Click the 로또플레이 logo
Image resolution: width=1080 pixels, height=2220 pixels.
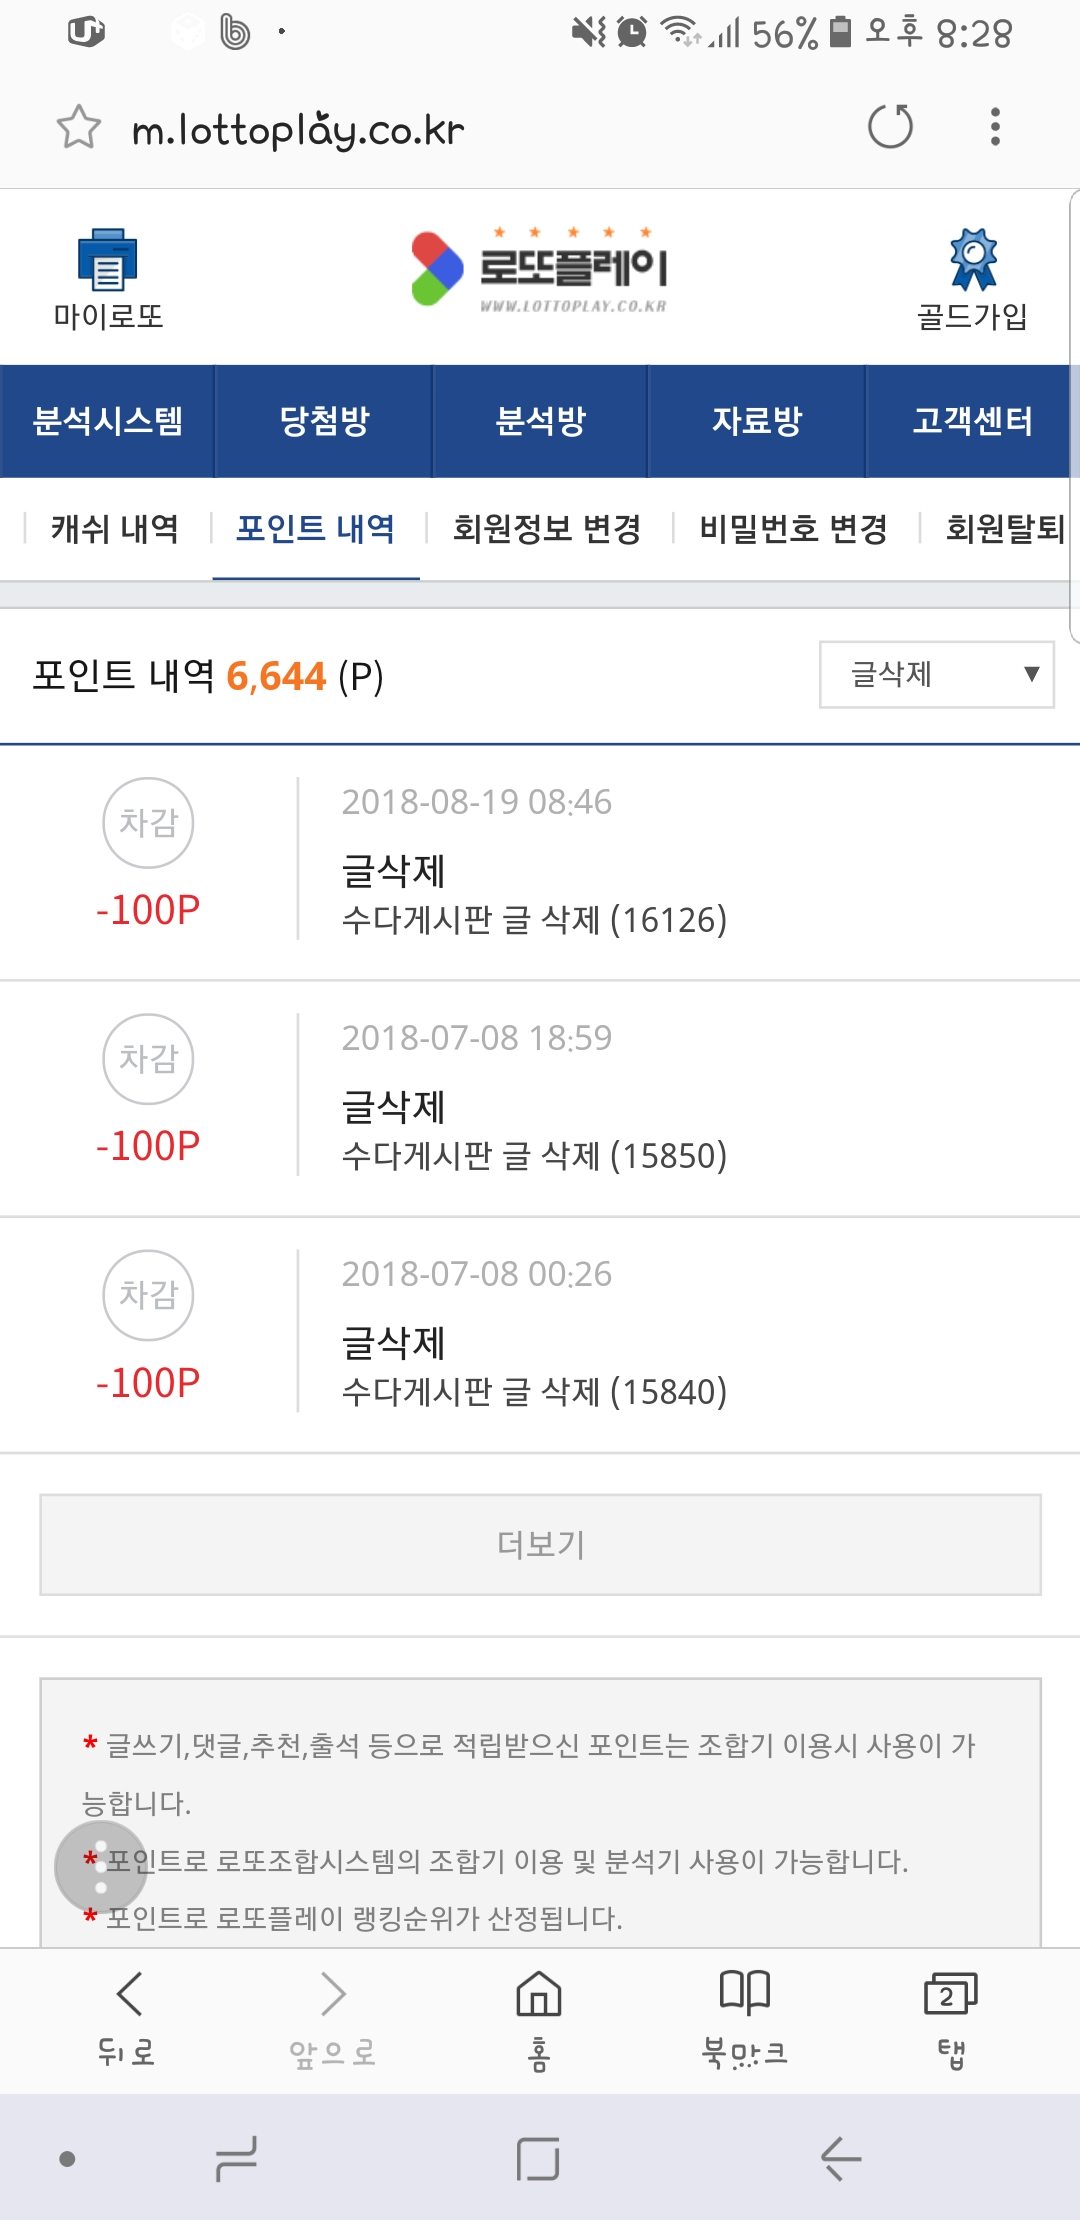540,270
